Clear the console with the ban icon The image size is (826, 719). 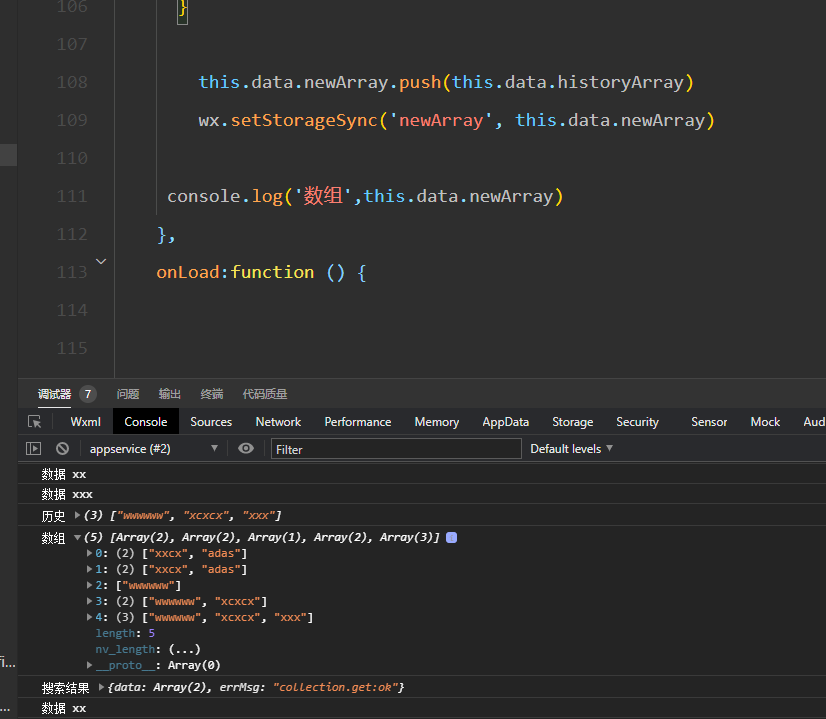coord(62,449)
